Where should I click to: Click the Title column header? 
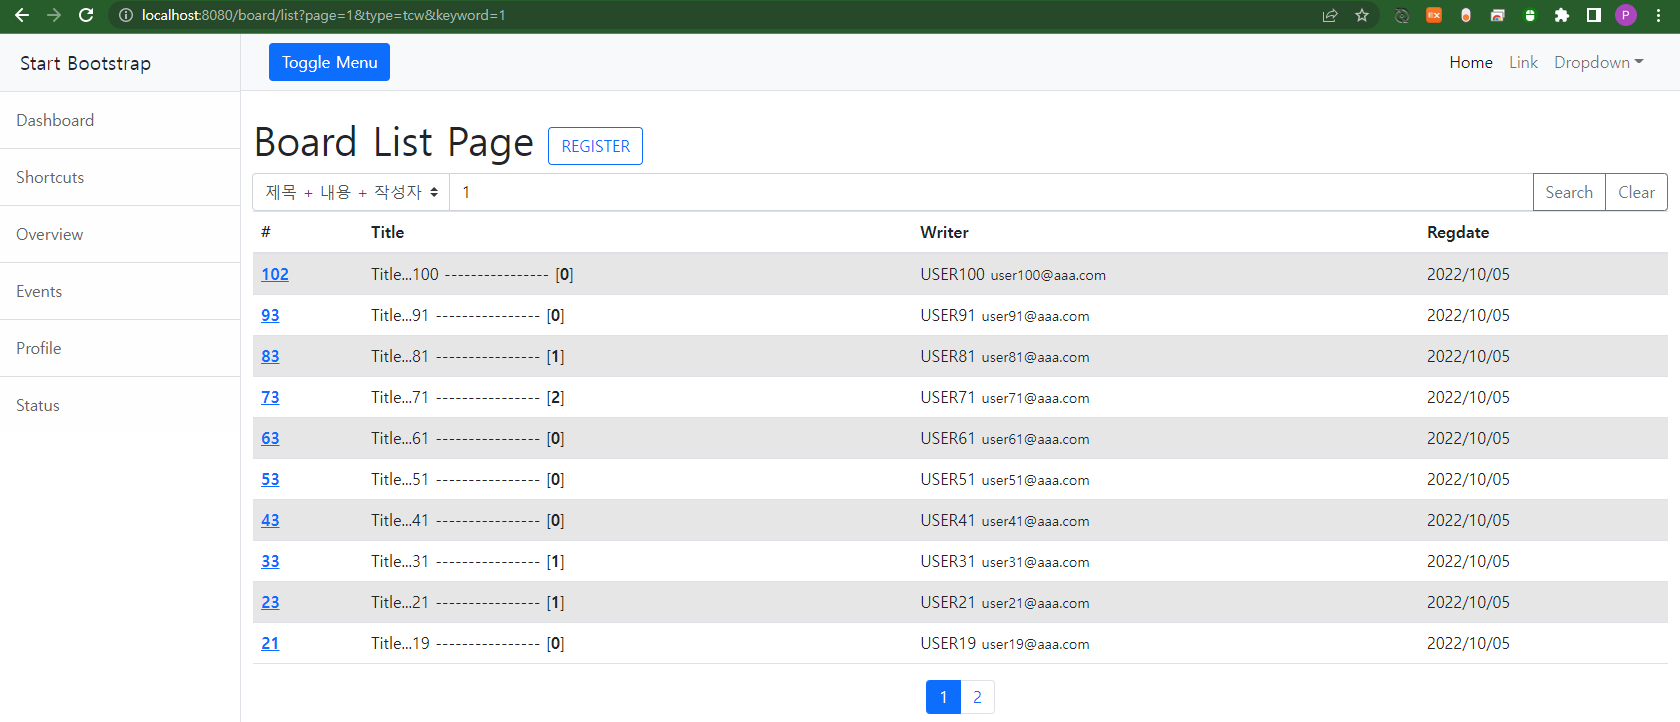click(x=387, y=232)
